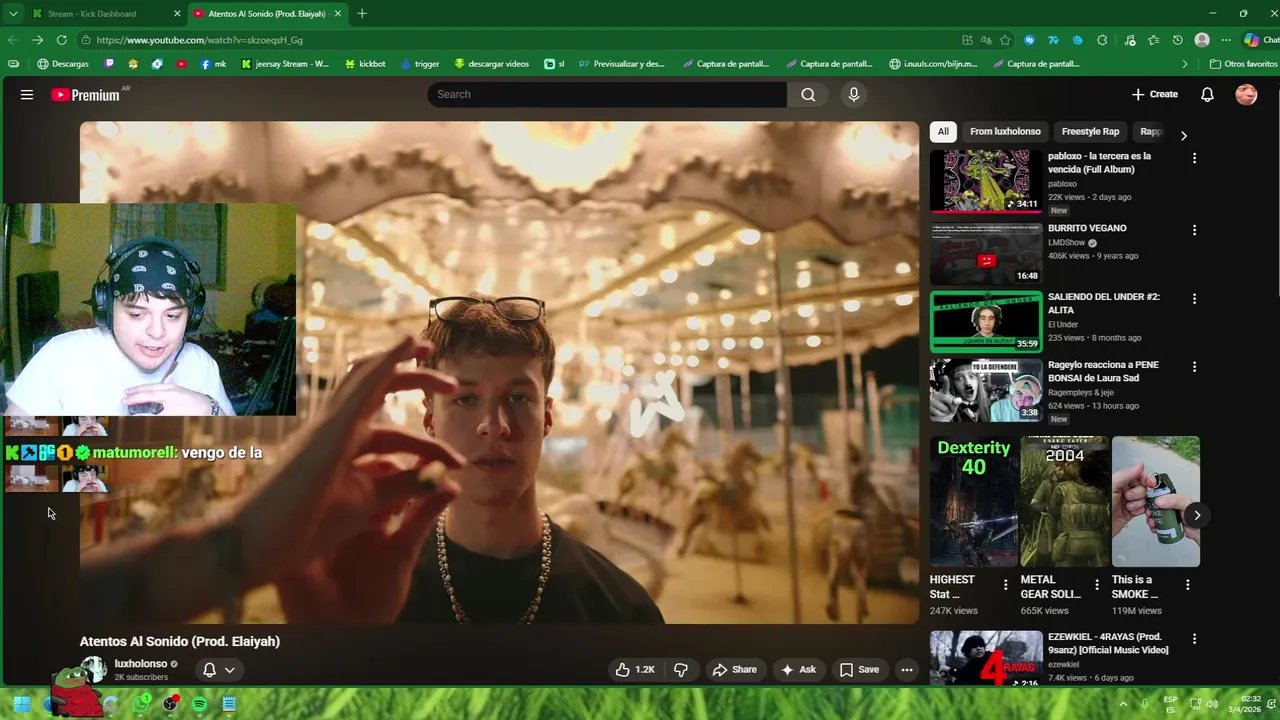The height and width of the screenshot is (720, 1280).
Task: Open the jeersay Stream bookmark
Action: [285, 64]
